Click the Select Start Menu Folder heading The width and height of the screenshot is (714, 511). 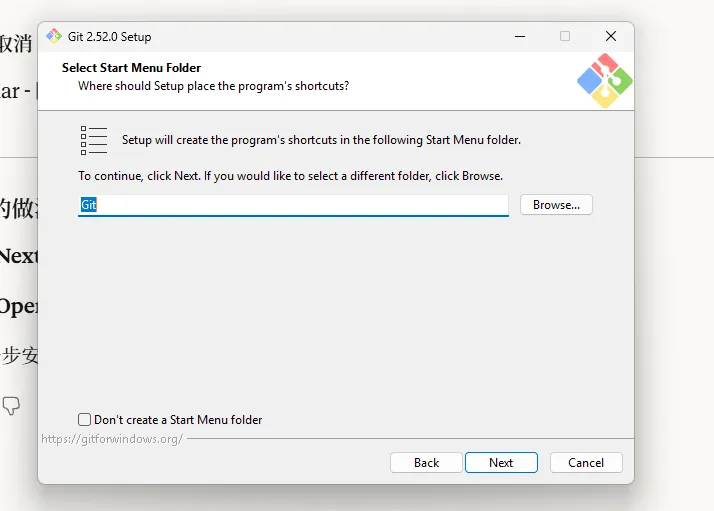[131, 68]
